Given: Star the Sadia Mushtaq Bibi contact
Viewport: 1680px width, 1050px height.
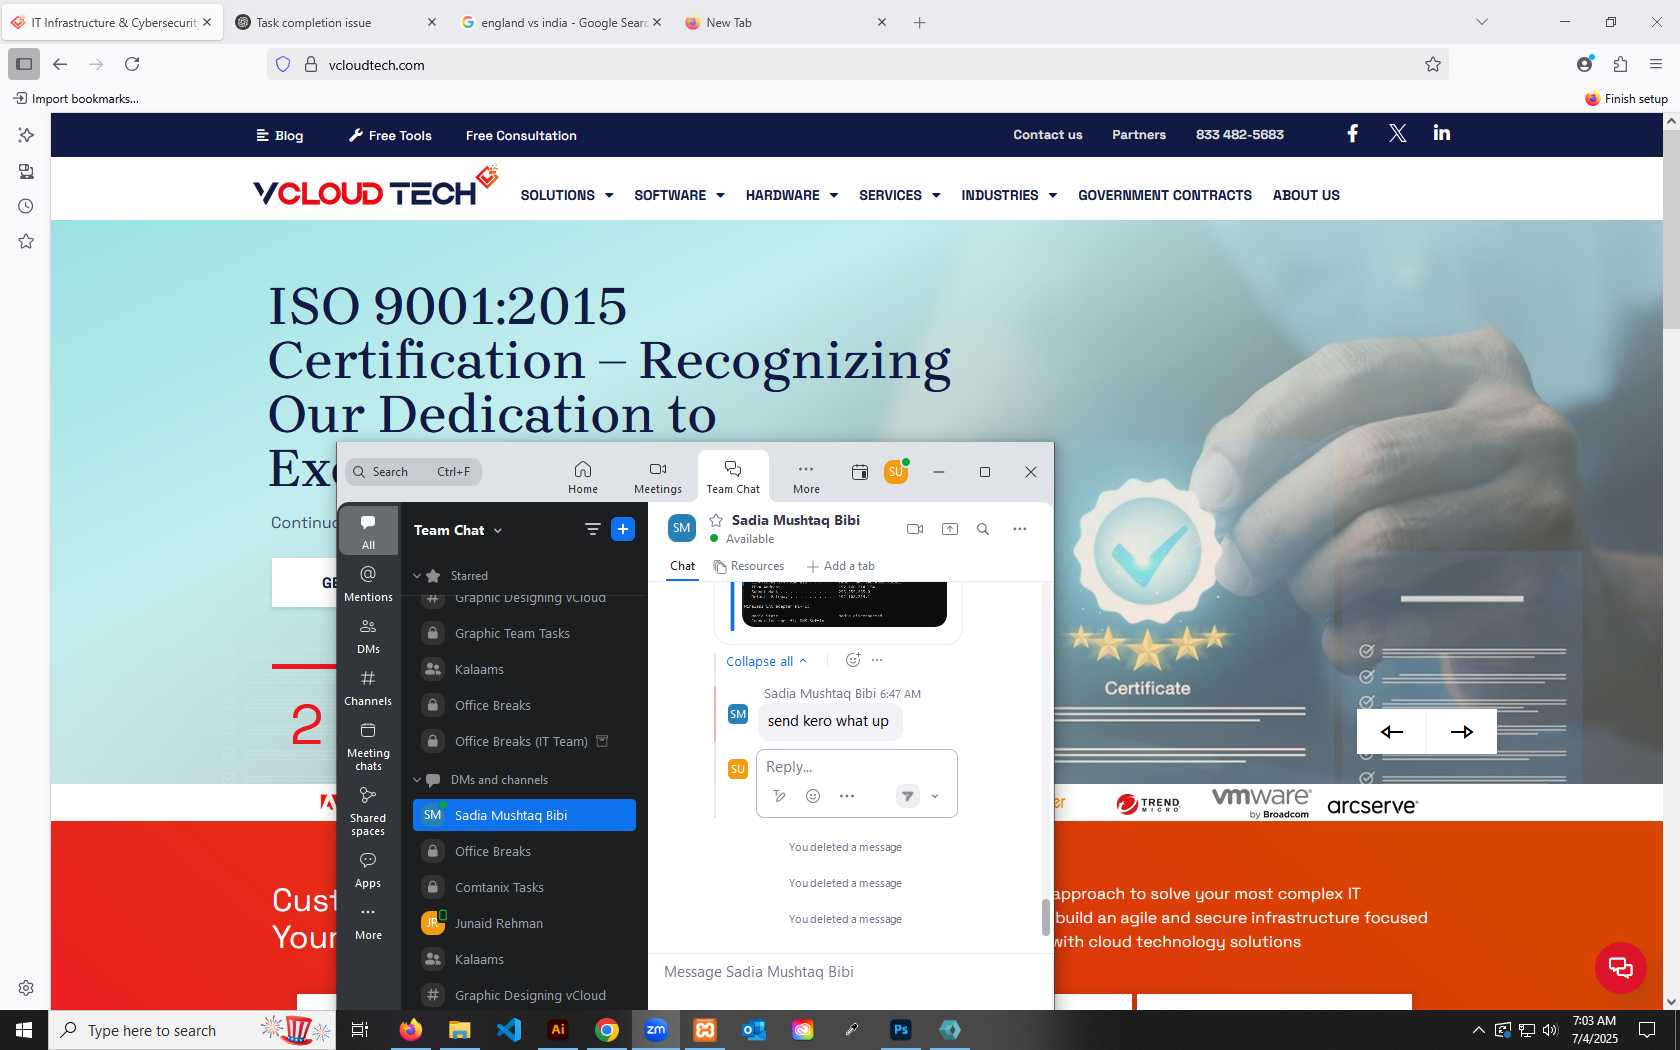Looking at the screenshot, I should point(716,520).
